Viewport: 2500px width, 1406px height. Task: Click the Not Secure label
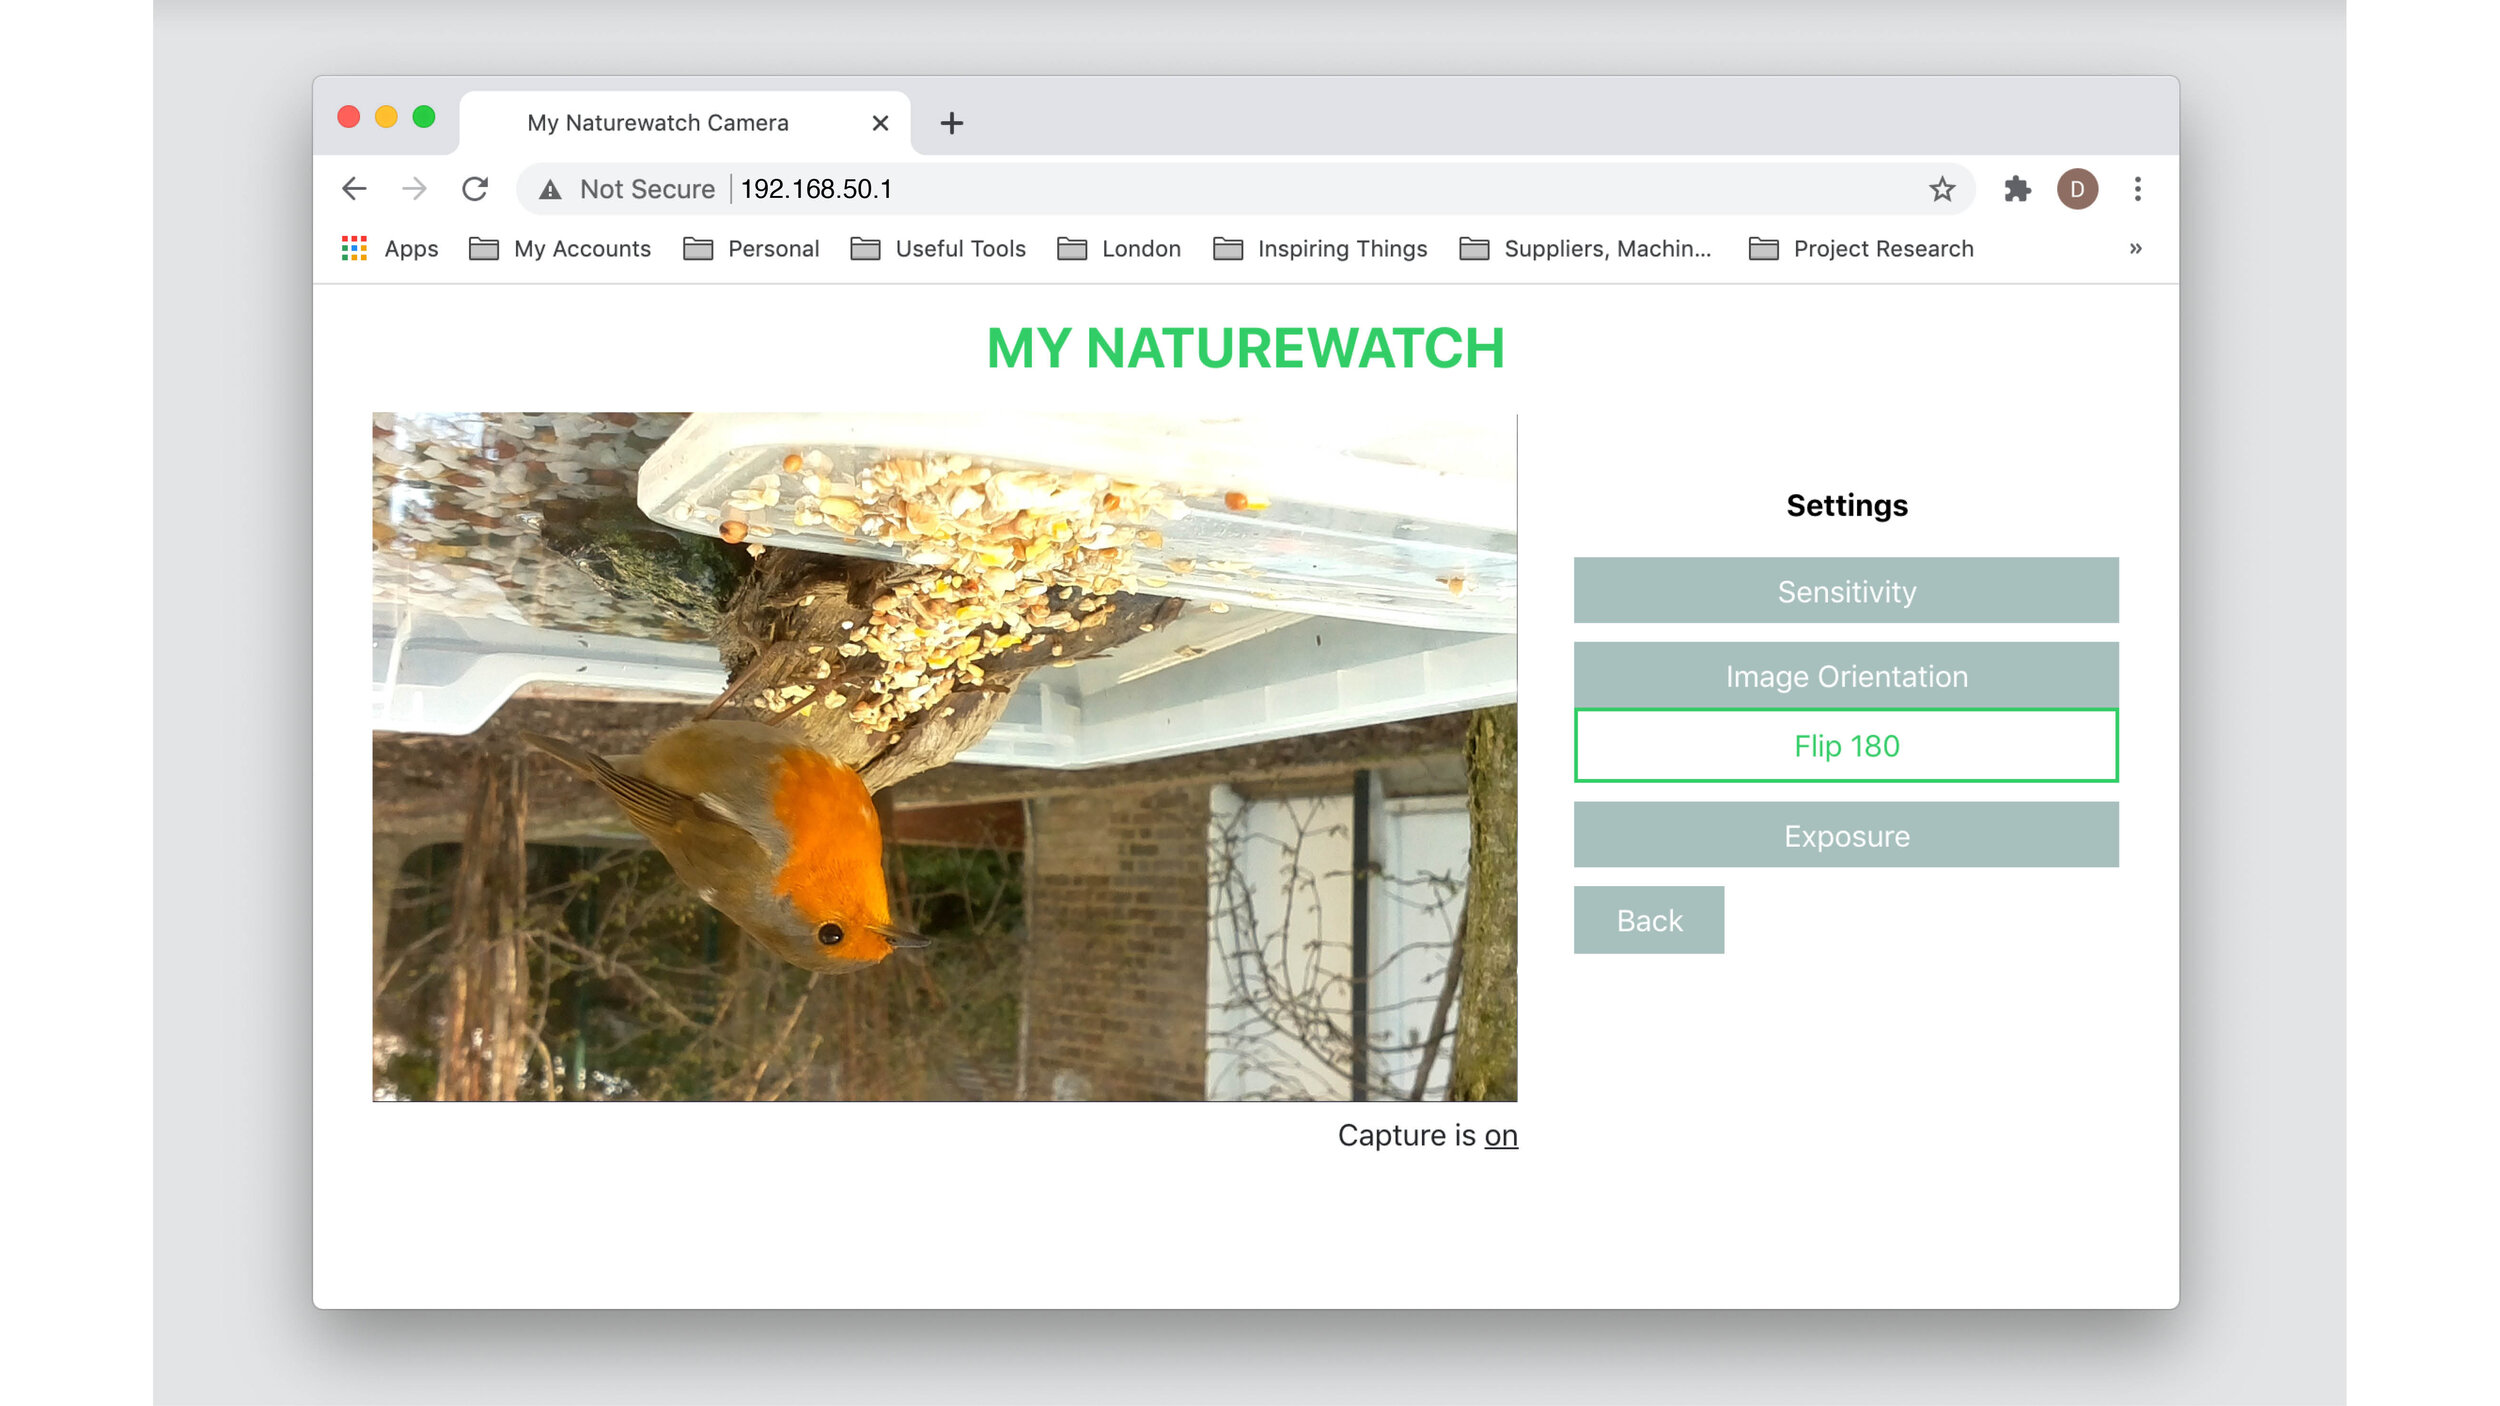pyautogui.click(x=647, y=189)
